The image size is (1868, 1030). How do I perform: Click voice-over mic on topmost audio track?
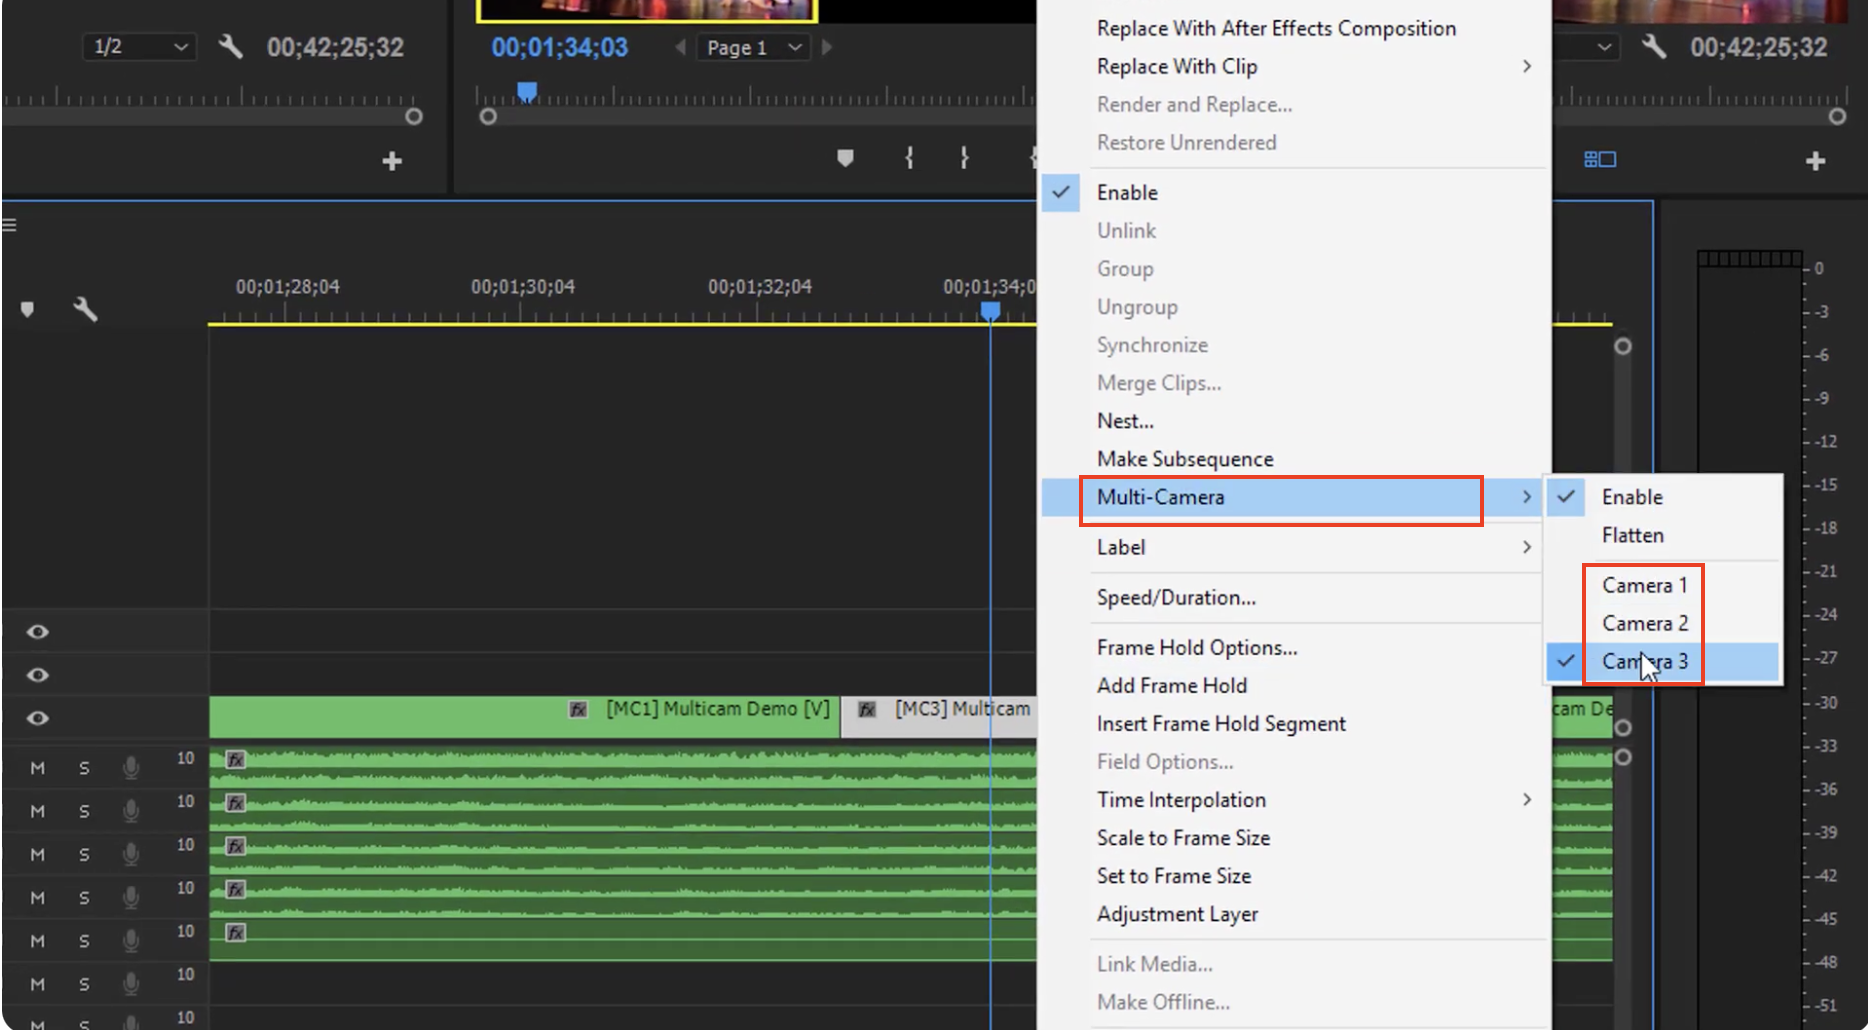pos(131,768)
